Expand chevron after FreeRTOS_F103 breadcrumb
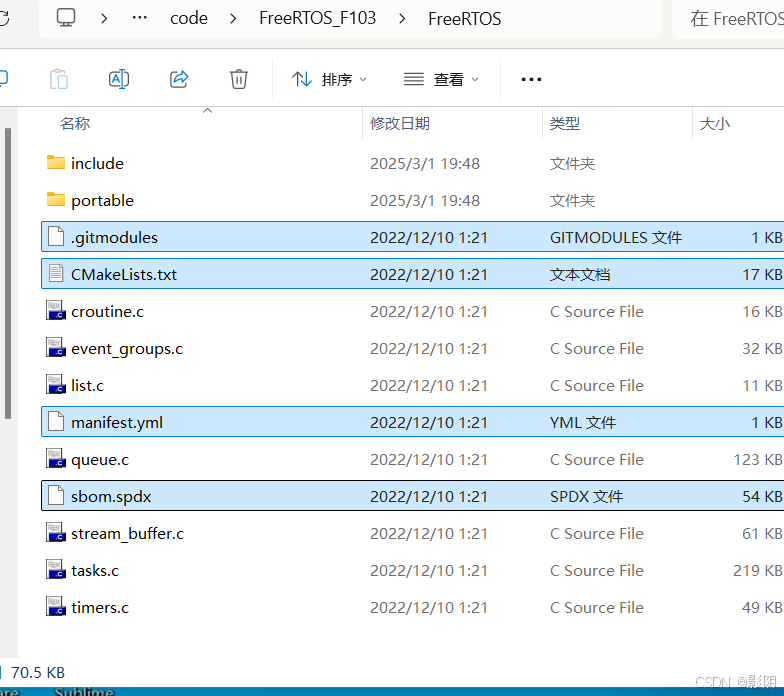Image resolution: width=784 pixels, height=696 pixels. tap(402, 19)
